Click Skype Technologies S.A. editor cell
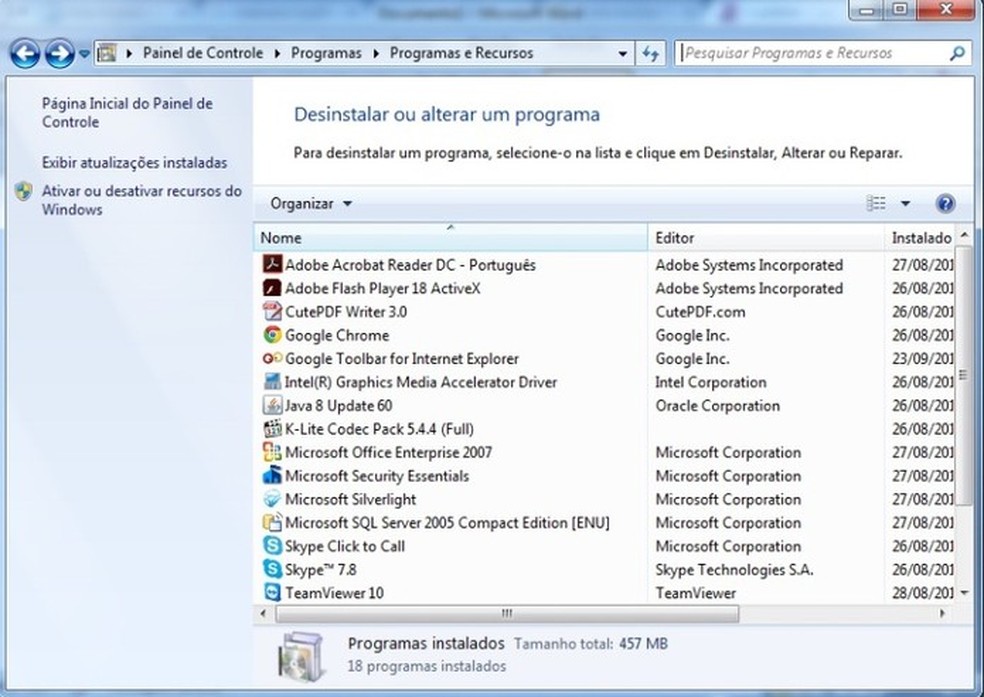 [734, 570]
